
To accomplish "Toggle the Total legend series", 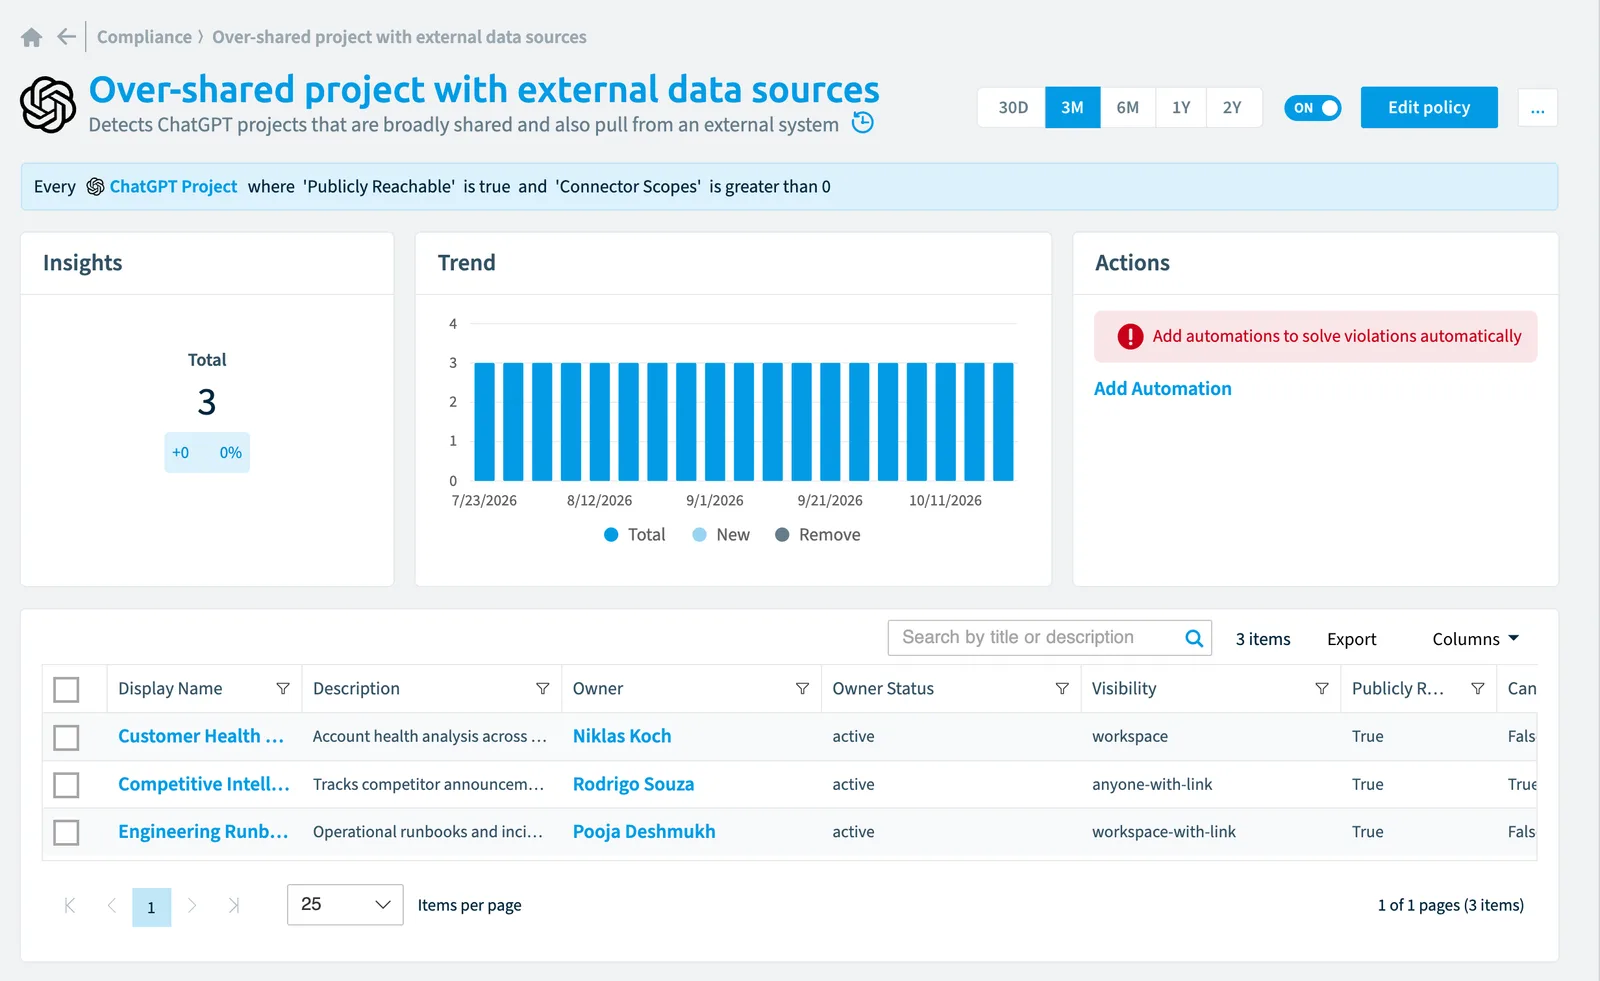I will point(635,535).
